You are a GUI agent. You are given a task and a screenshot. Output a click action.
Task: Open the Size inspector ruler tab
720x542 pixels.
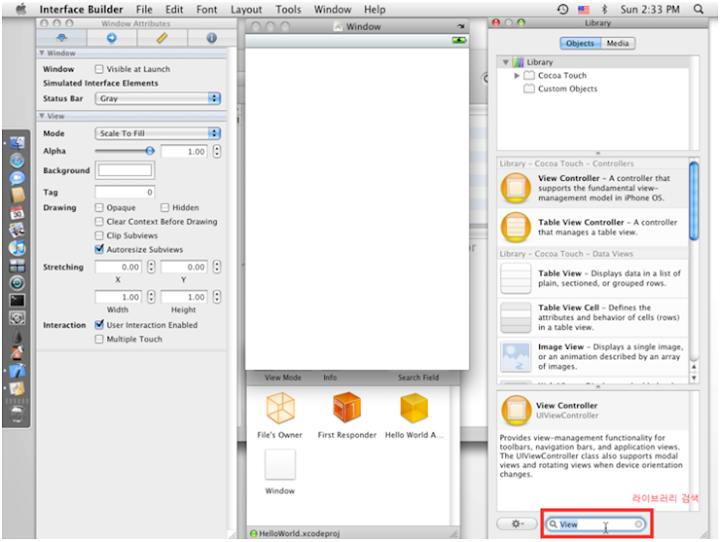pyautogui.click(x=162, y=38)
